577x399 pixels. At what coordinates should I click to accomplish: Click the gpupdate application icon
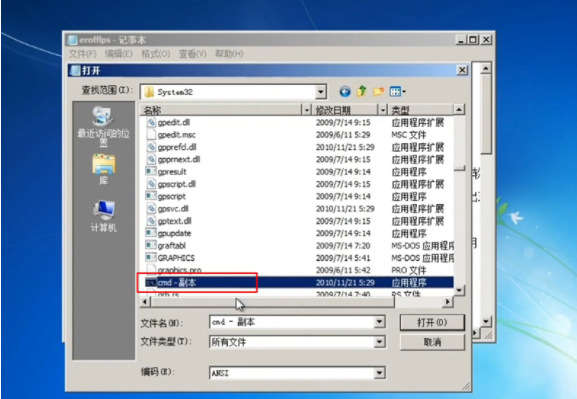(151, 233)
